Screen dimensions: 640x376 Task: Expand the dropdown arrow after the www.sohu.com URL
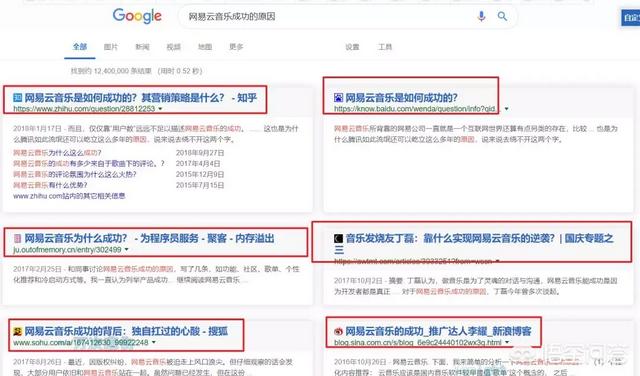pos(153,343)
